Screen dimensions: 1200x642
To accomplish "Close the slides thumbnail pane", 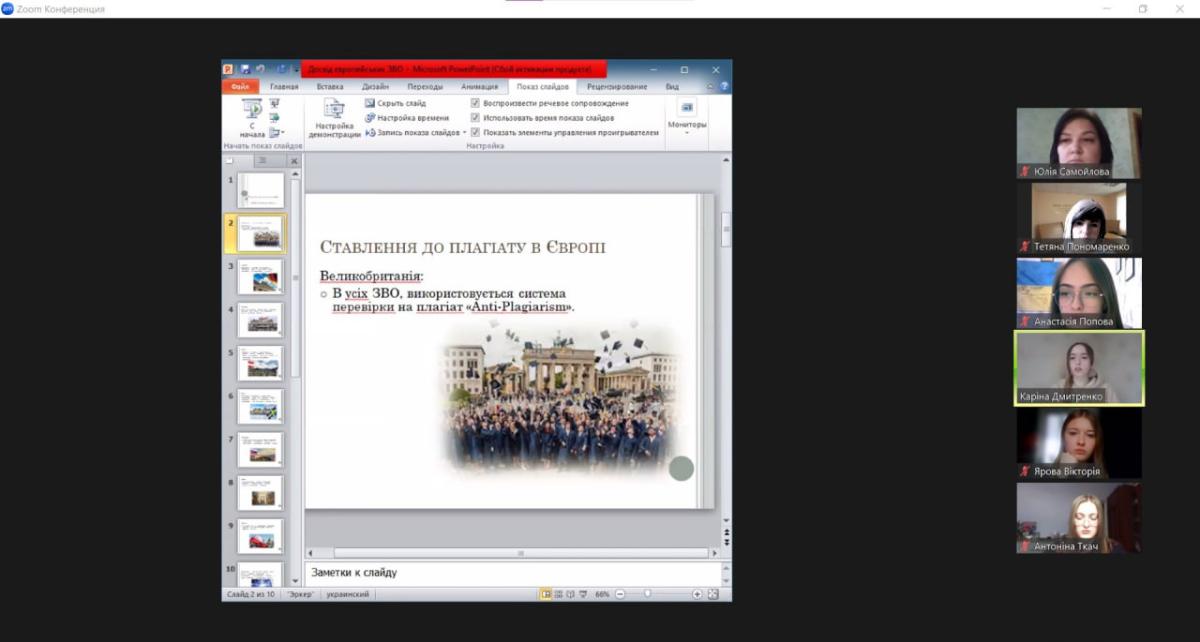I will (294, 161).
